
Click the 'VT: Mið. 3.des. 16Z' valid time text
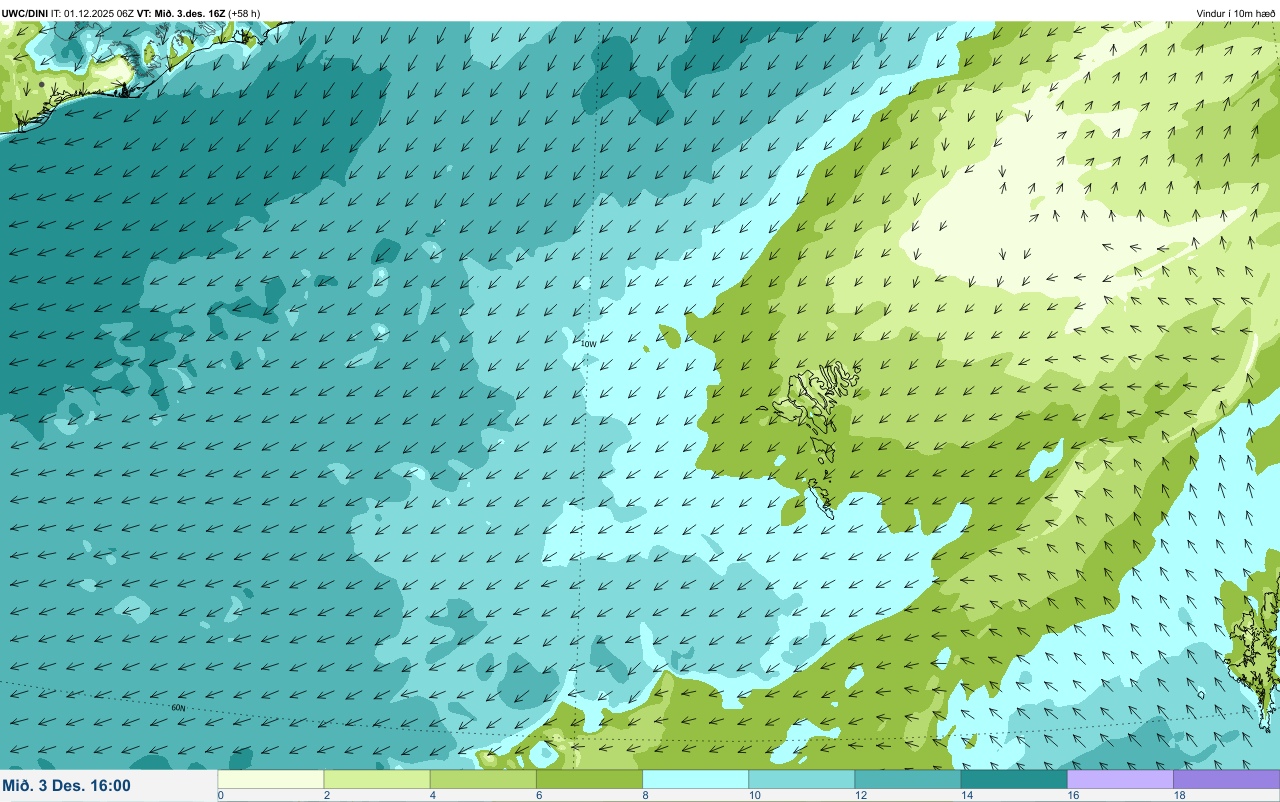coord(181,13)
